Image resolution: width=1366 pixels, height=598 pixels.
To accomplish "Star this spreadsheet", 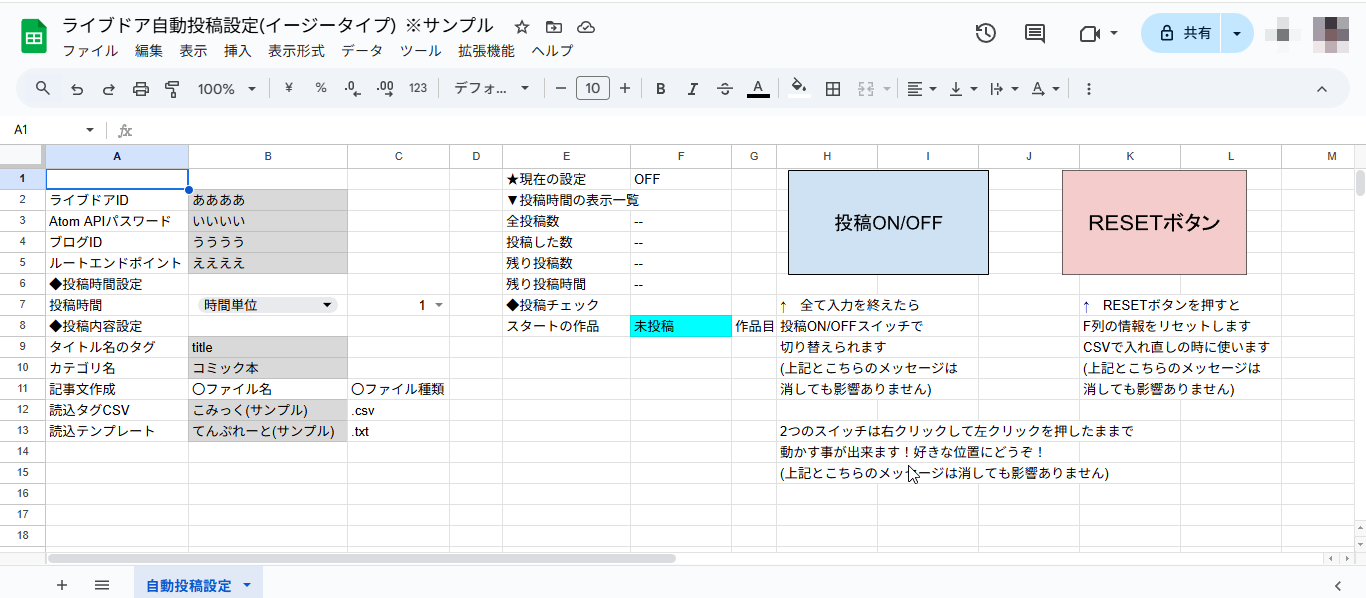I will pos(522,27).
